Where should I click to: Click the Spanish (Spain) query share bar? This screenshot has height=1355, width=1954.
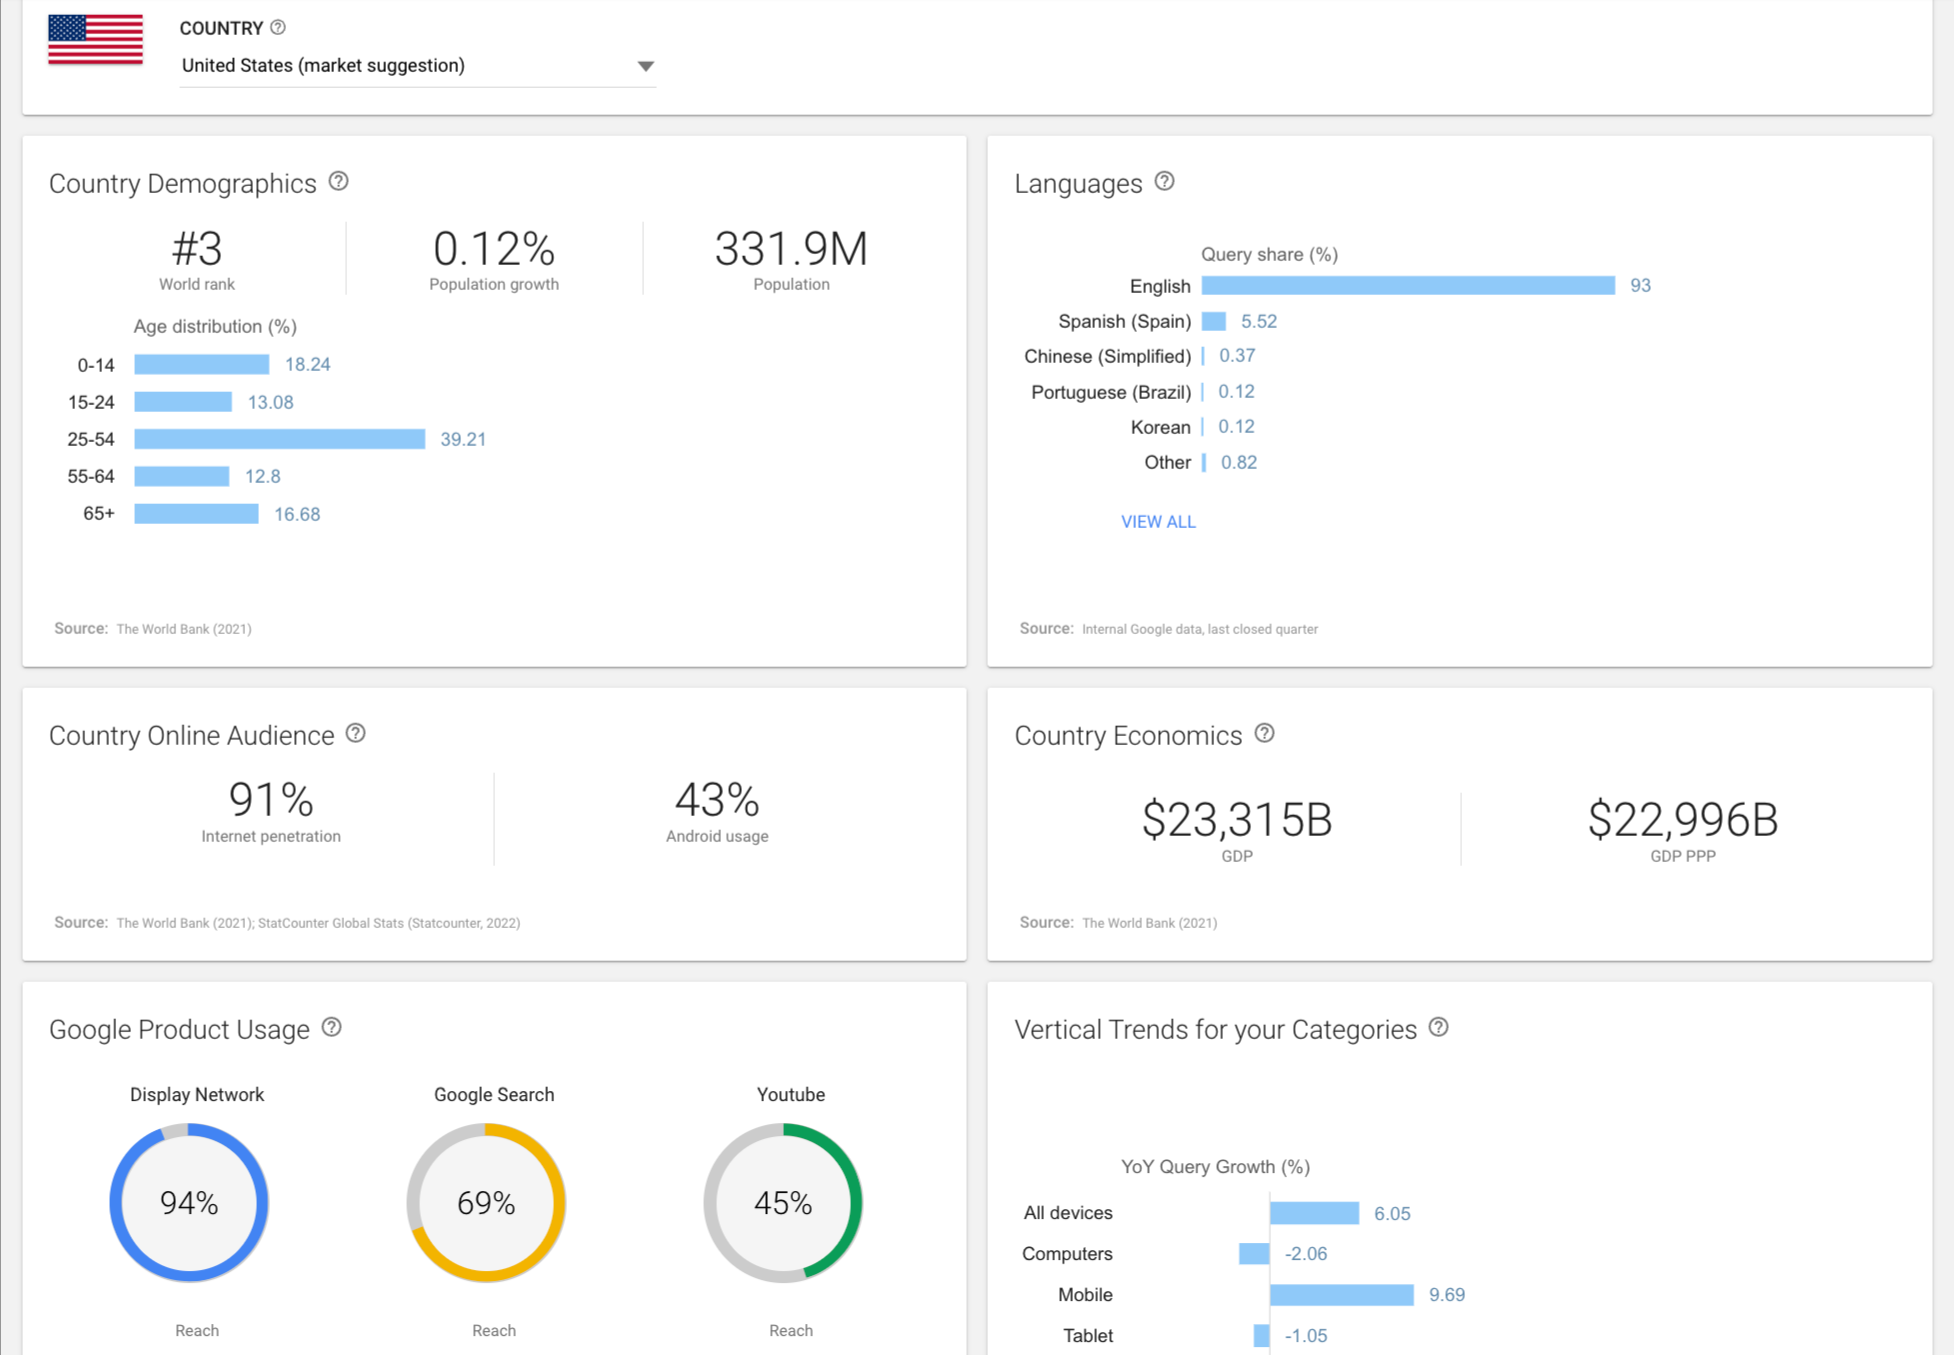click(x=1213, y=321)
